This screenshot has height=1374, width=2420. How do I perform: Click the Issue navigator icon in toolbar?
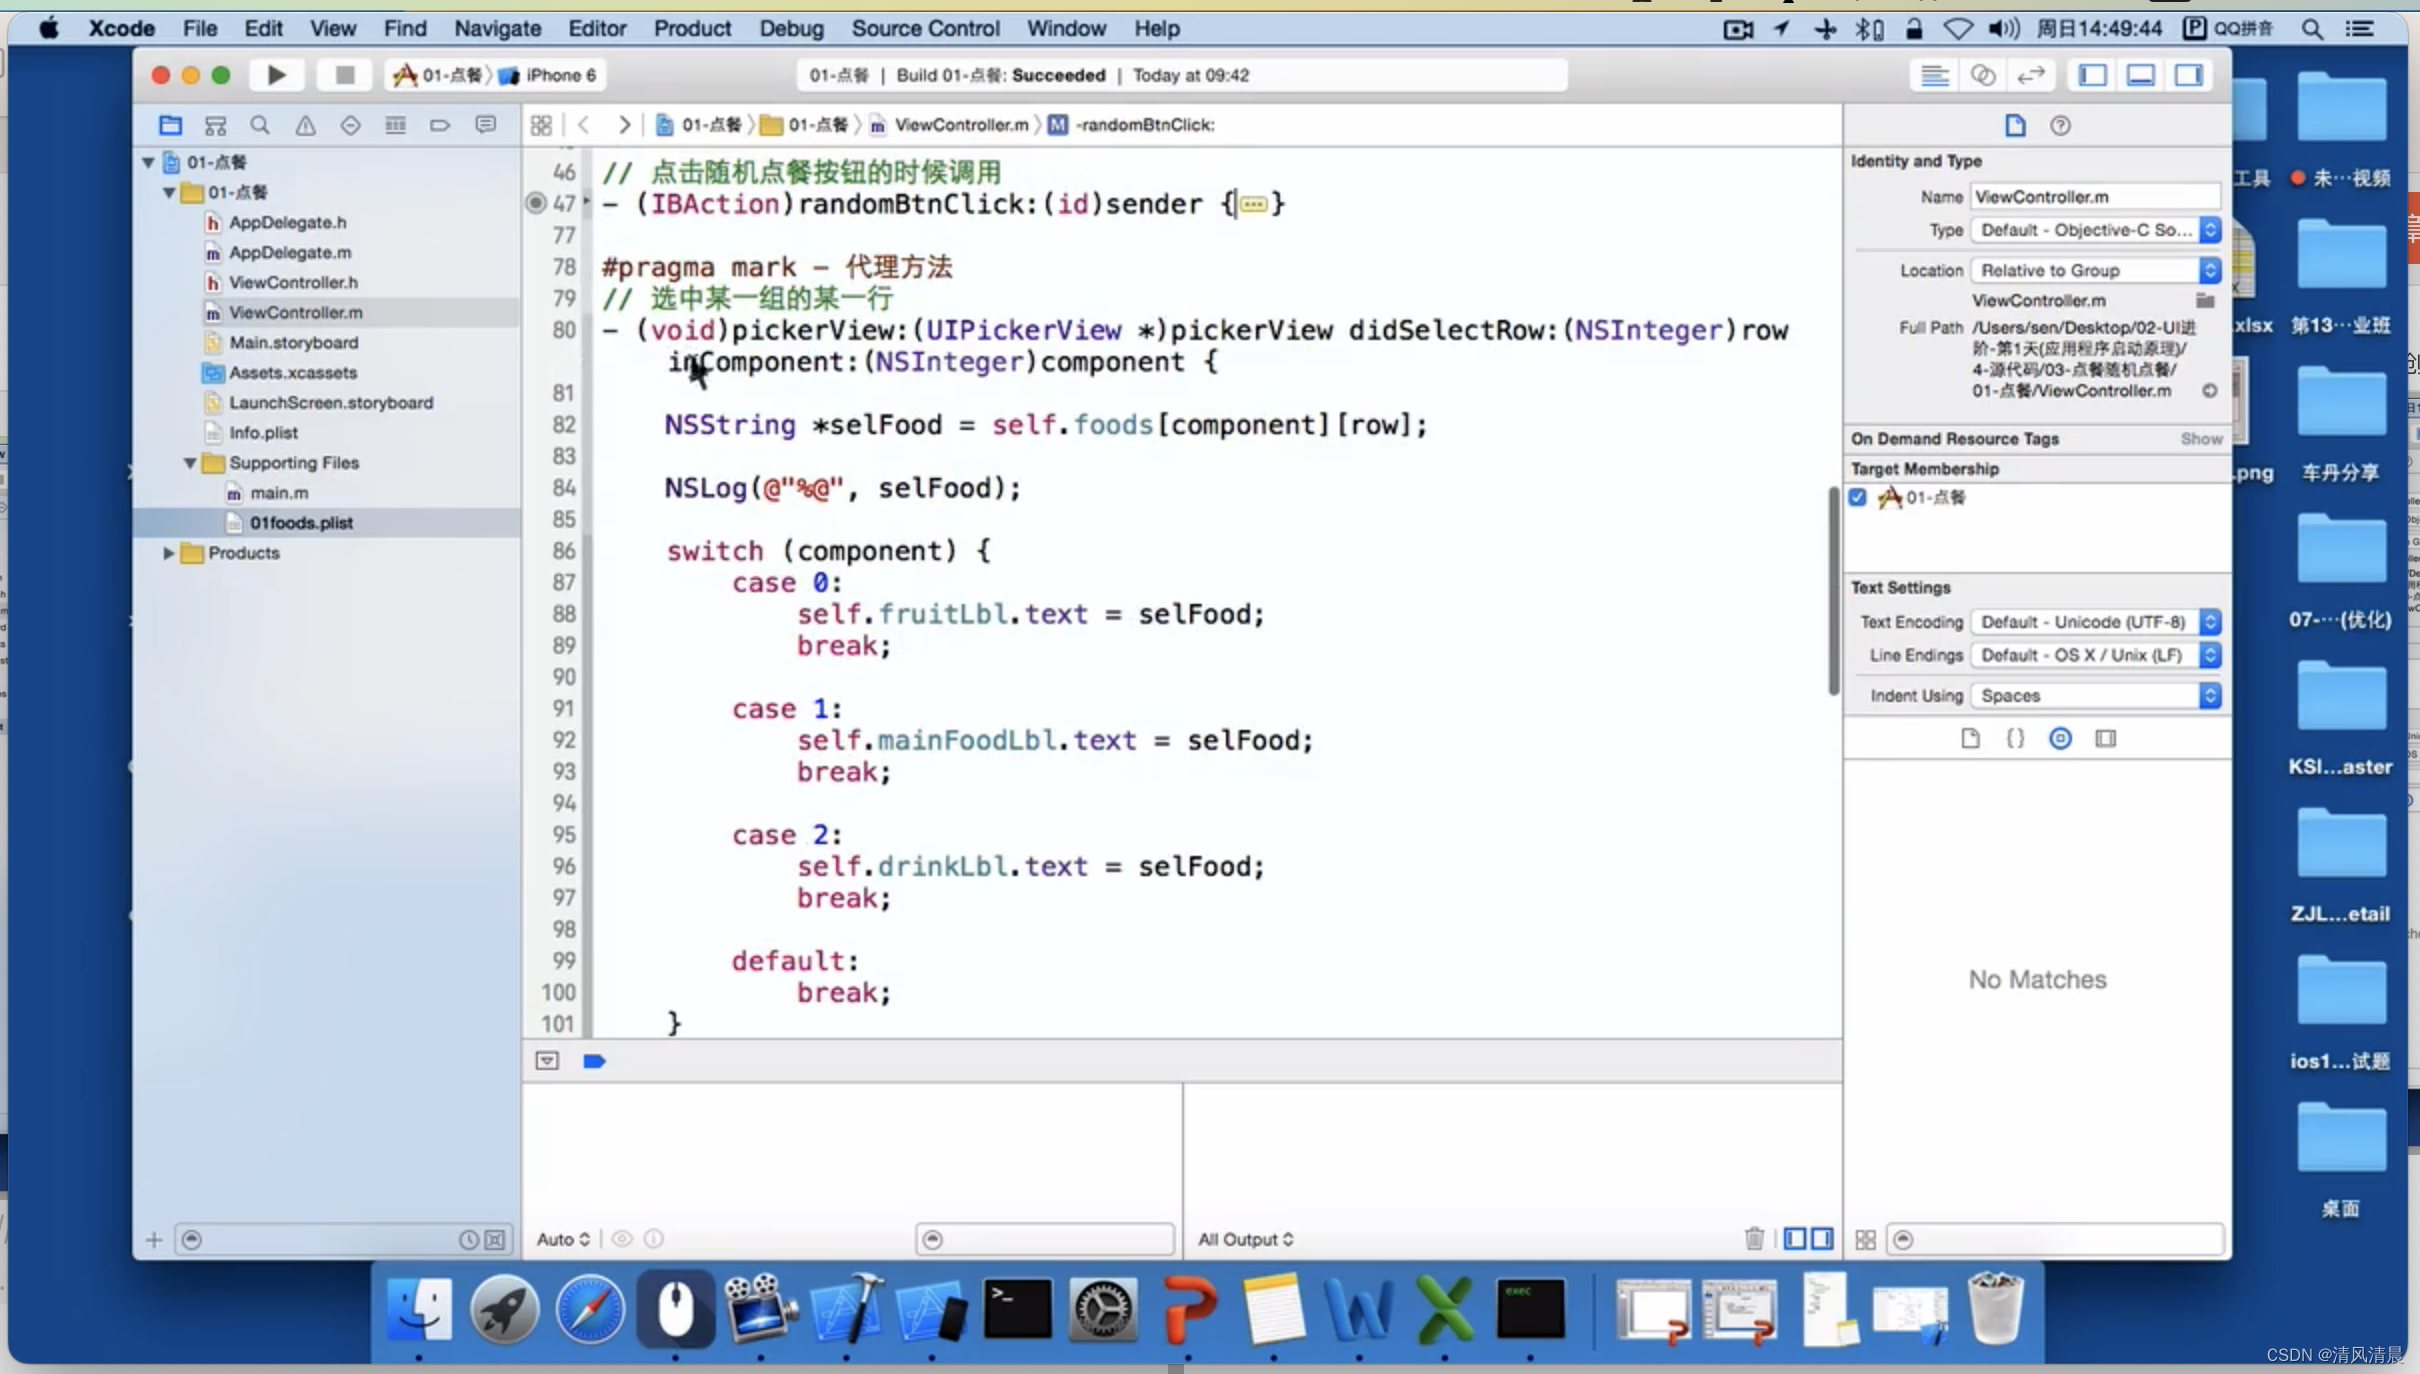pos(304,125)
